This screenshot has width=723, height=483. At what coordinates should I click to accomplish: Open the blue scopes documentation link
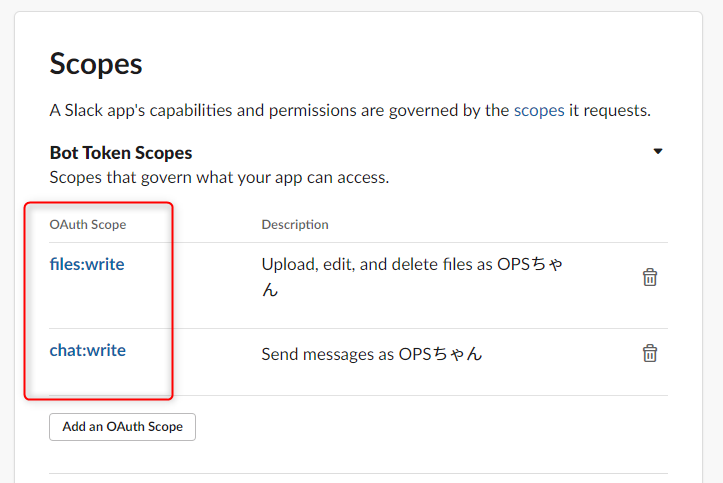[539, 111]
